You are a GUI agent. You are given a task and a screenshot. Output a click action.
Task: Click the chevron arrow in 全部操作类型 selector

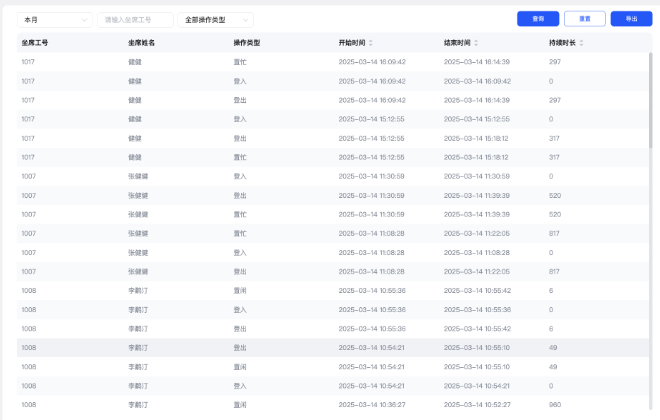click(x=245, y=19)
